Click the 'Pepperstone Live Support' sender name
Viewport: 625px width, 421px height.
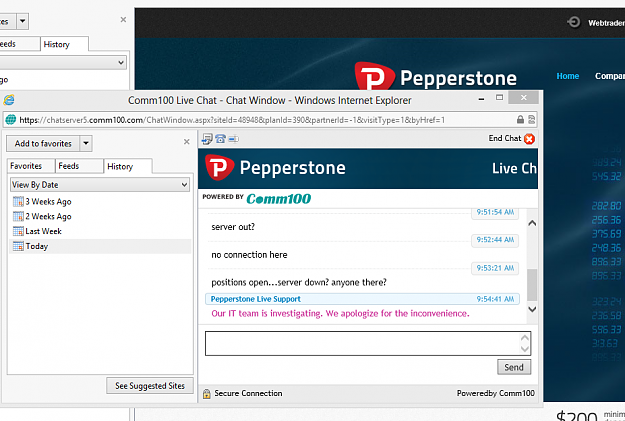click(x=256, y=299)
